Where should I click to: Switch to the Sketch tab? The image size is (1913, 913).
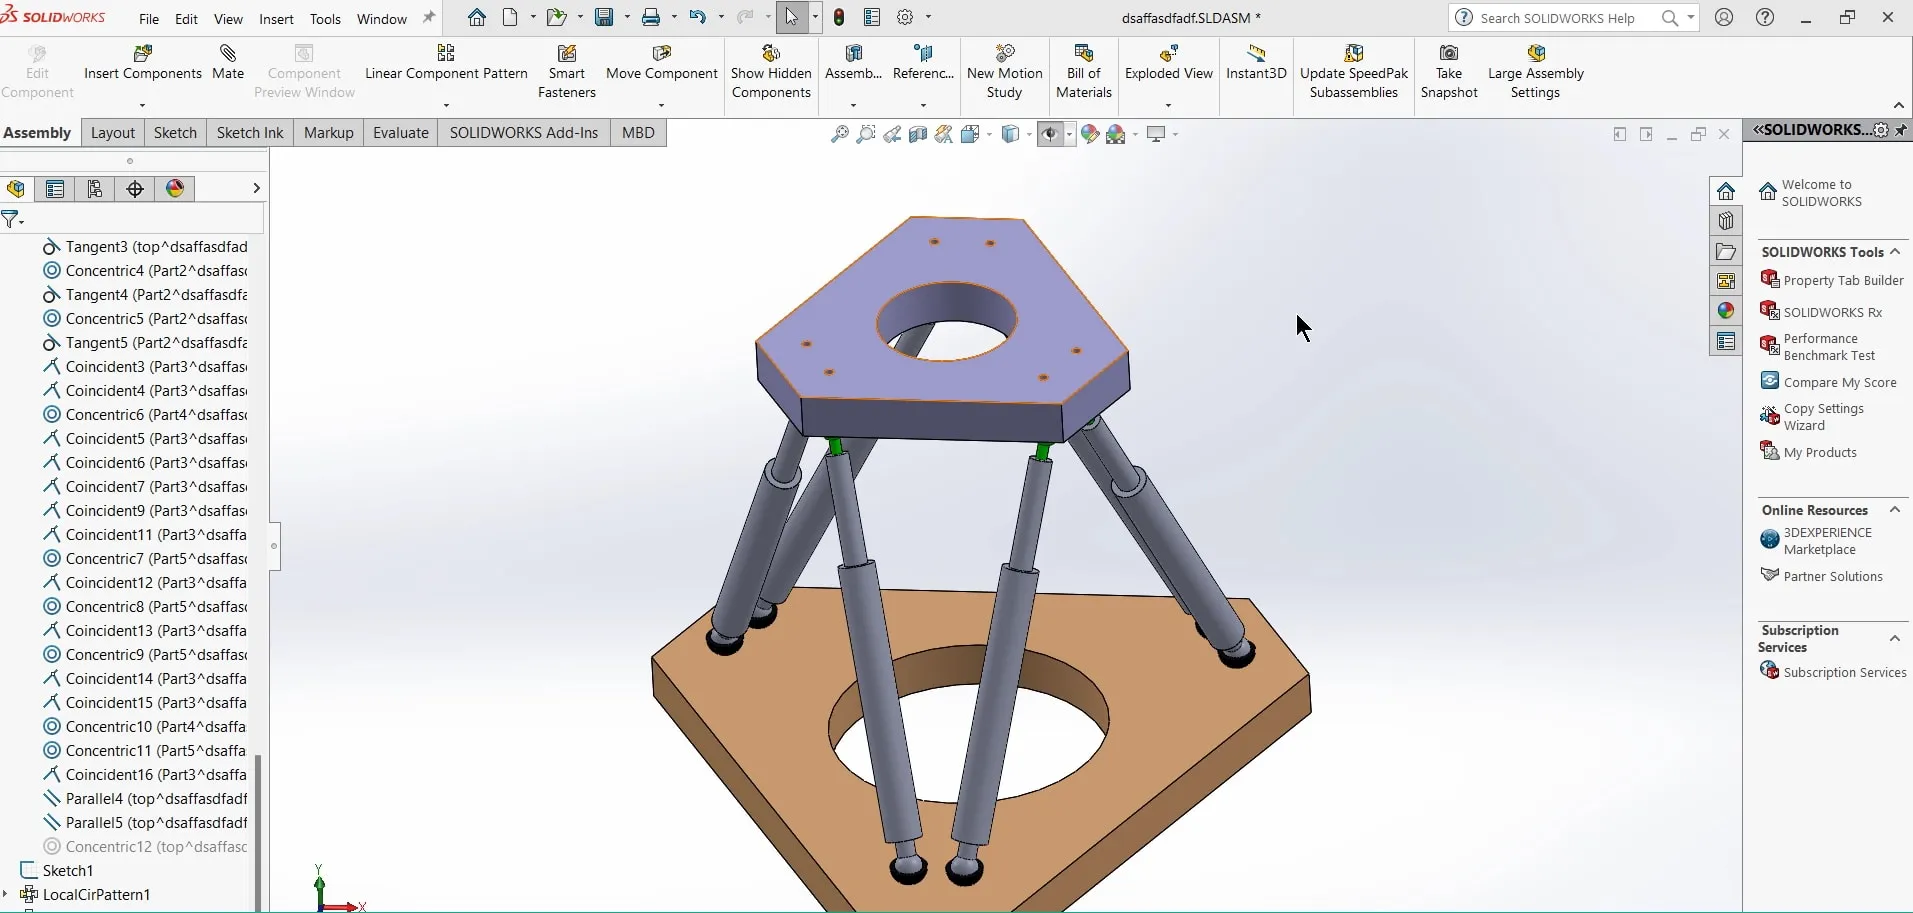tap(174, 132)
